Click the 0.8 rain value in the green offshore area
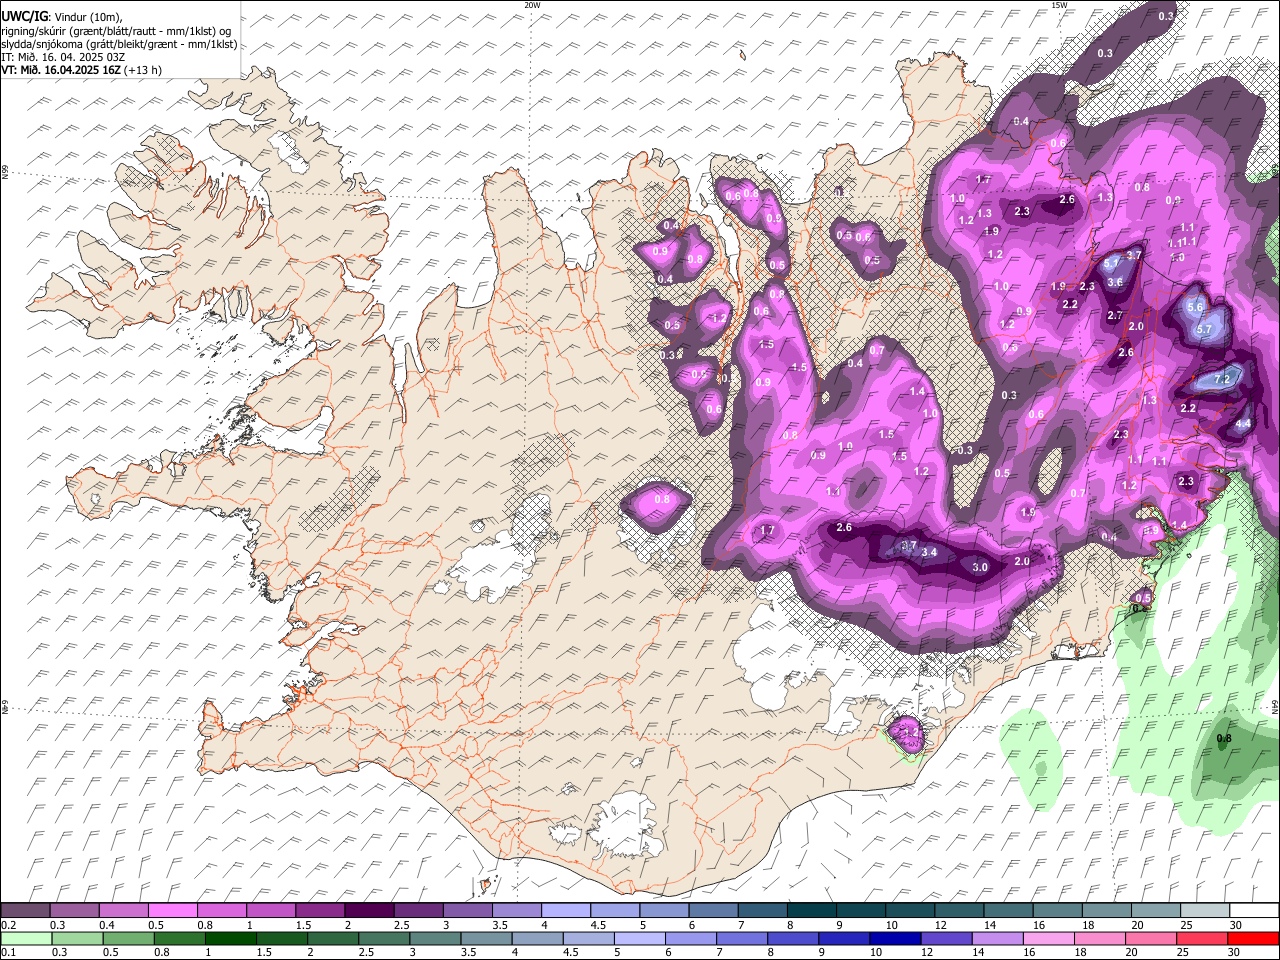Screen dimensions: 1280x960 point(1224,739)
